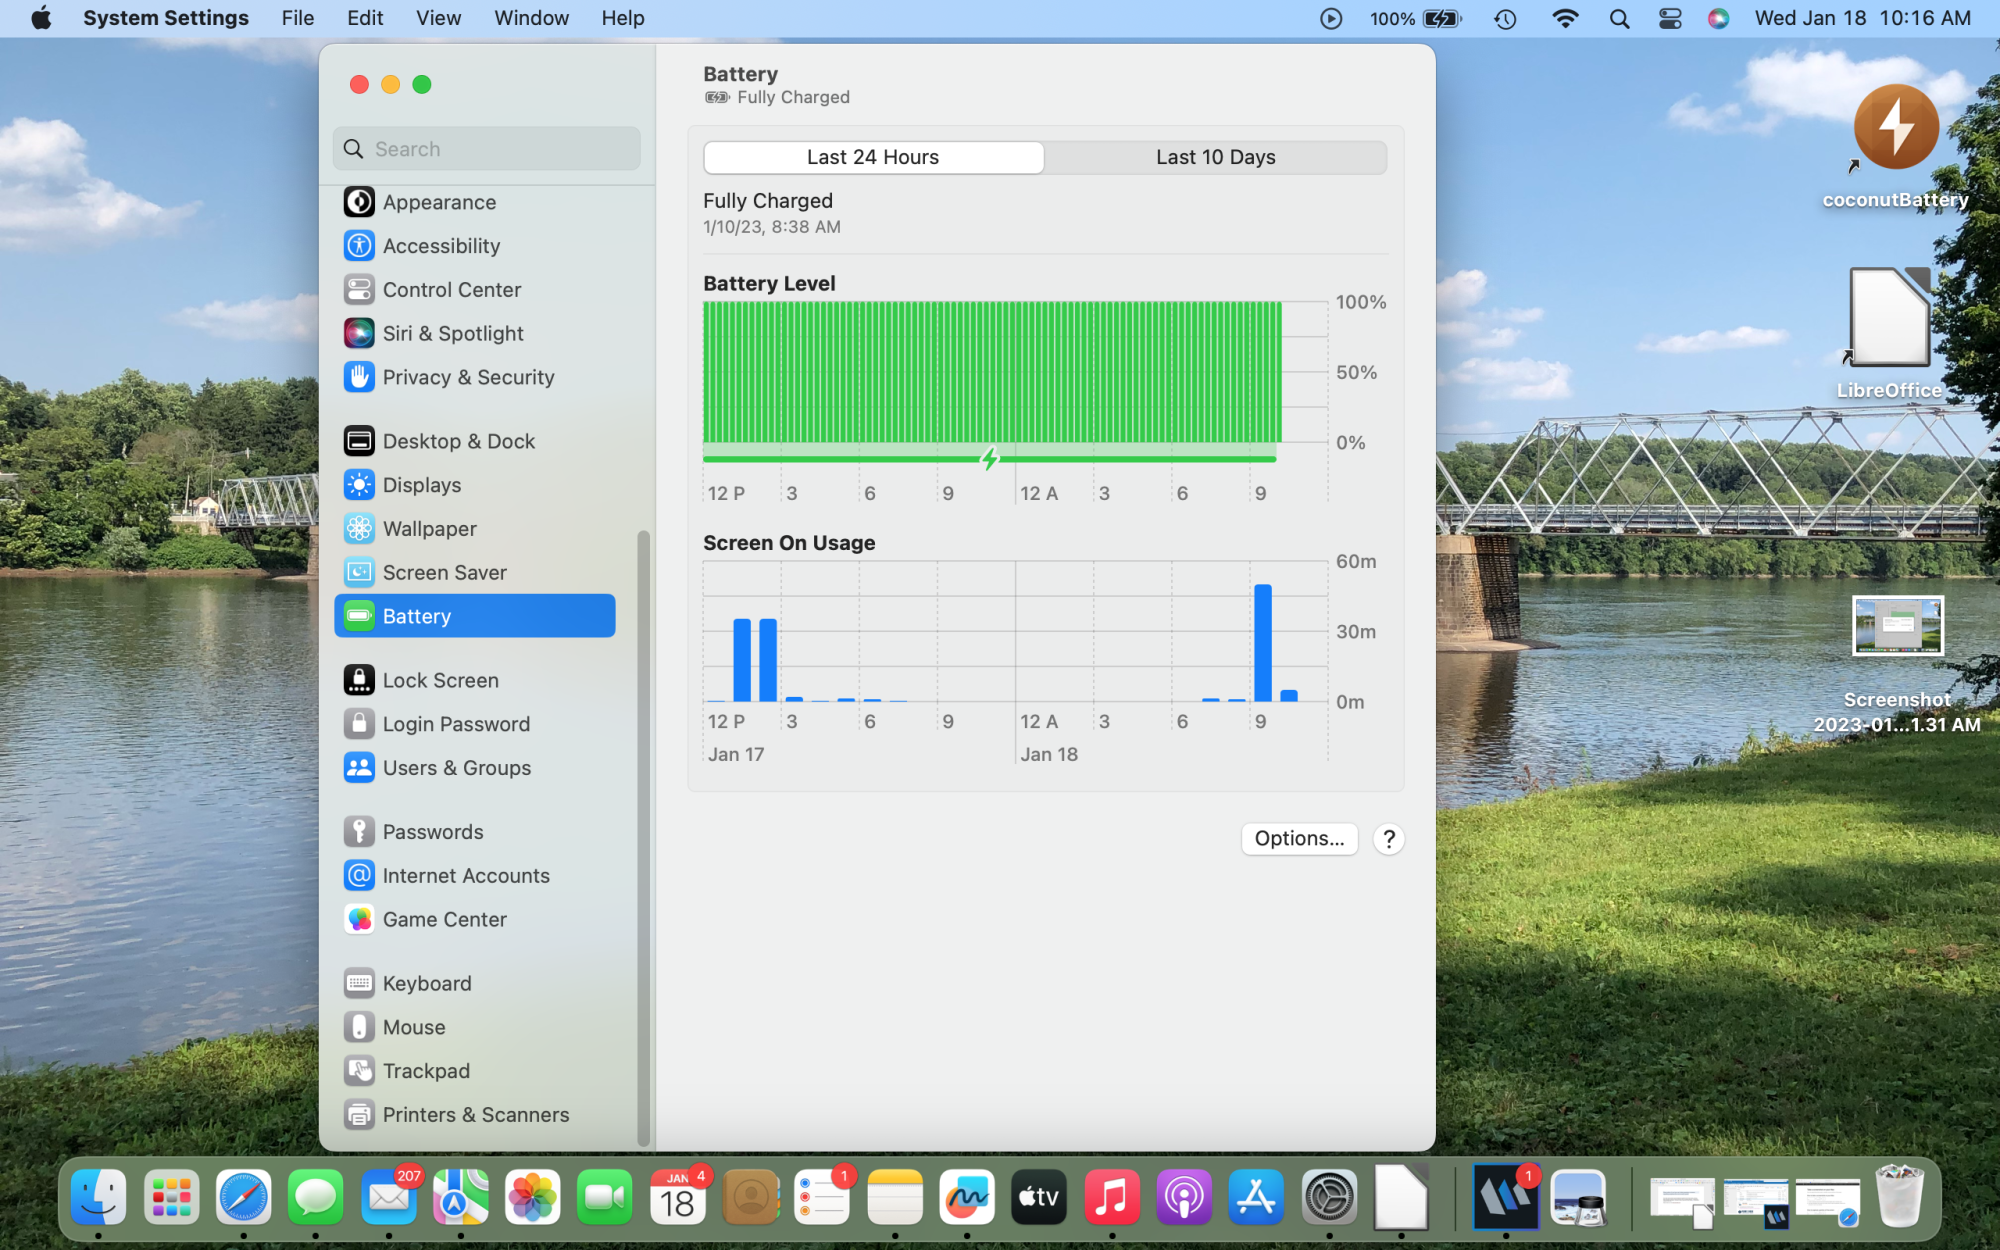This screenshot has height=1250, width=2000.
Task: Click the sidebar vertical scrollbar
Action: coord(643,837)
